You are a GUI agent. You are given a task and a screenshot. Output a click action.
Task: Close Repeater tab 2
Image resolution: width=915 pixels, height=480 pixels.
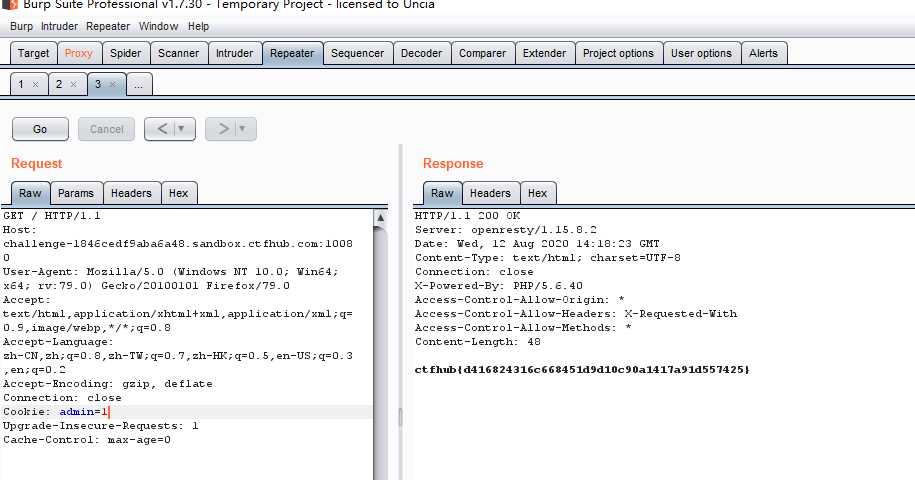click(74, 85)
